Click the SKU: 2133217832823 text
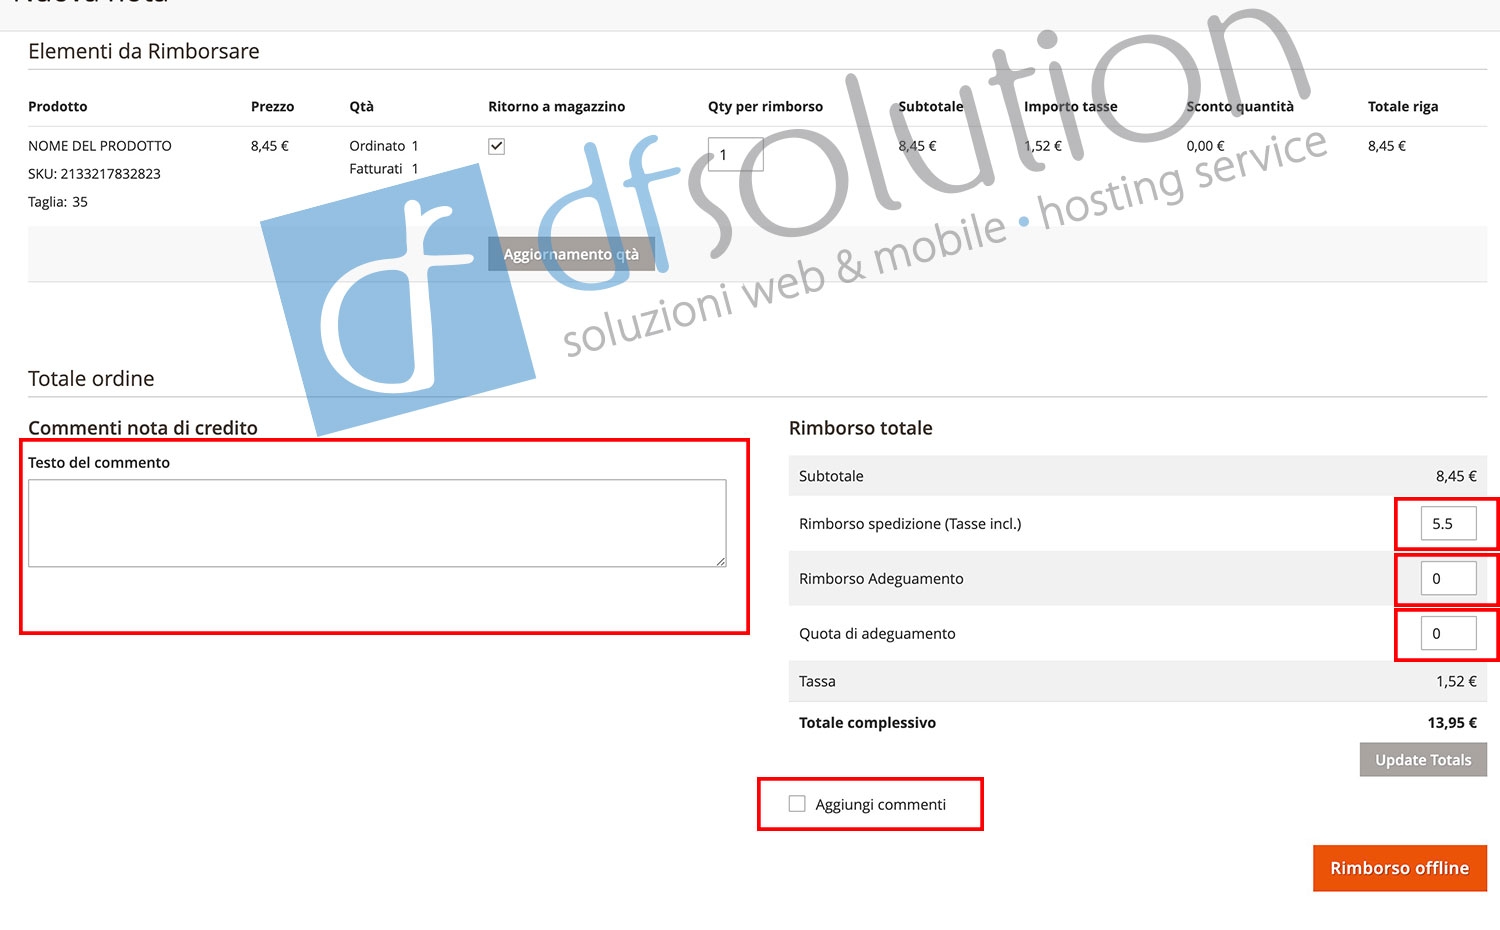The height and width of the screenshot is (930, 1500). tap(94, 174)
